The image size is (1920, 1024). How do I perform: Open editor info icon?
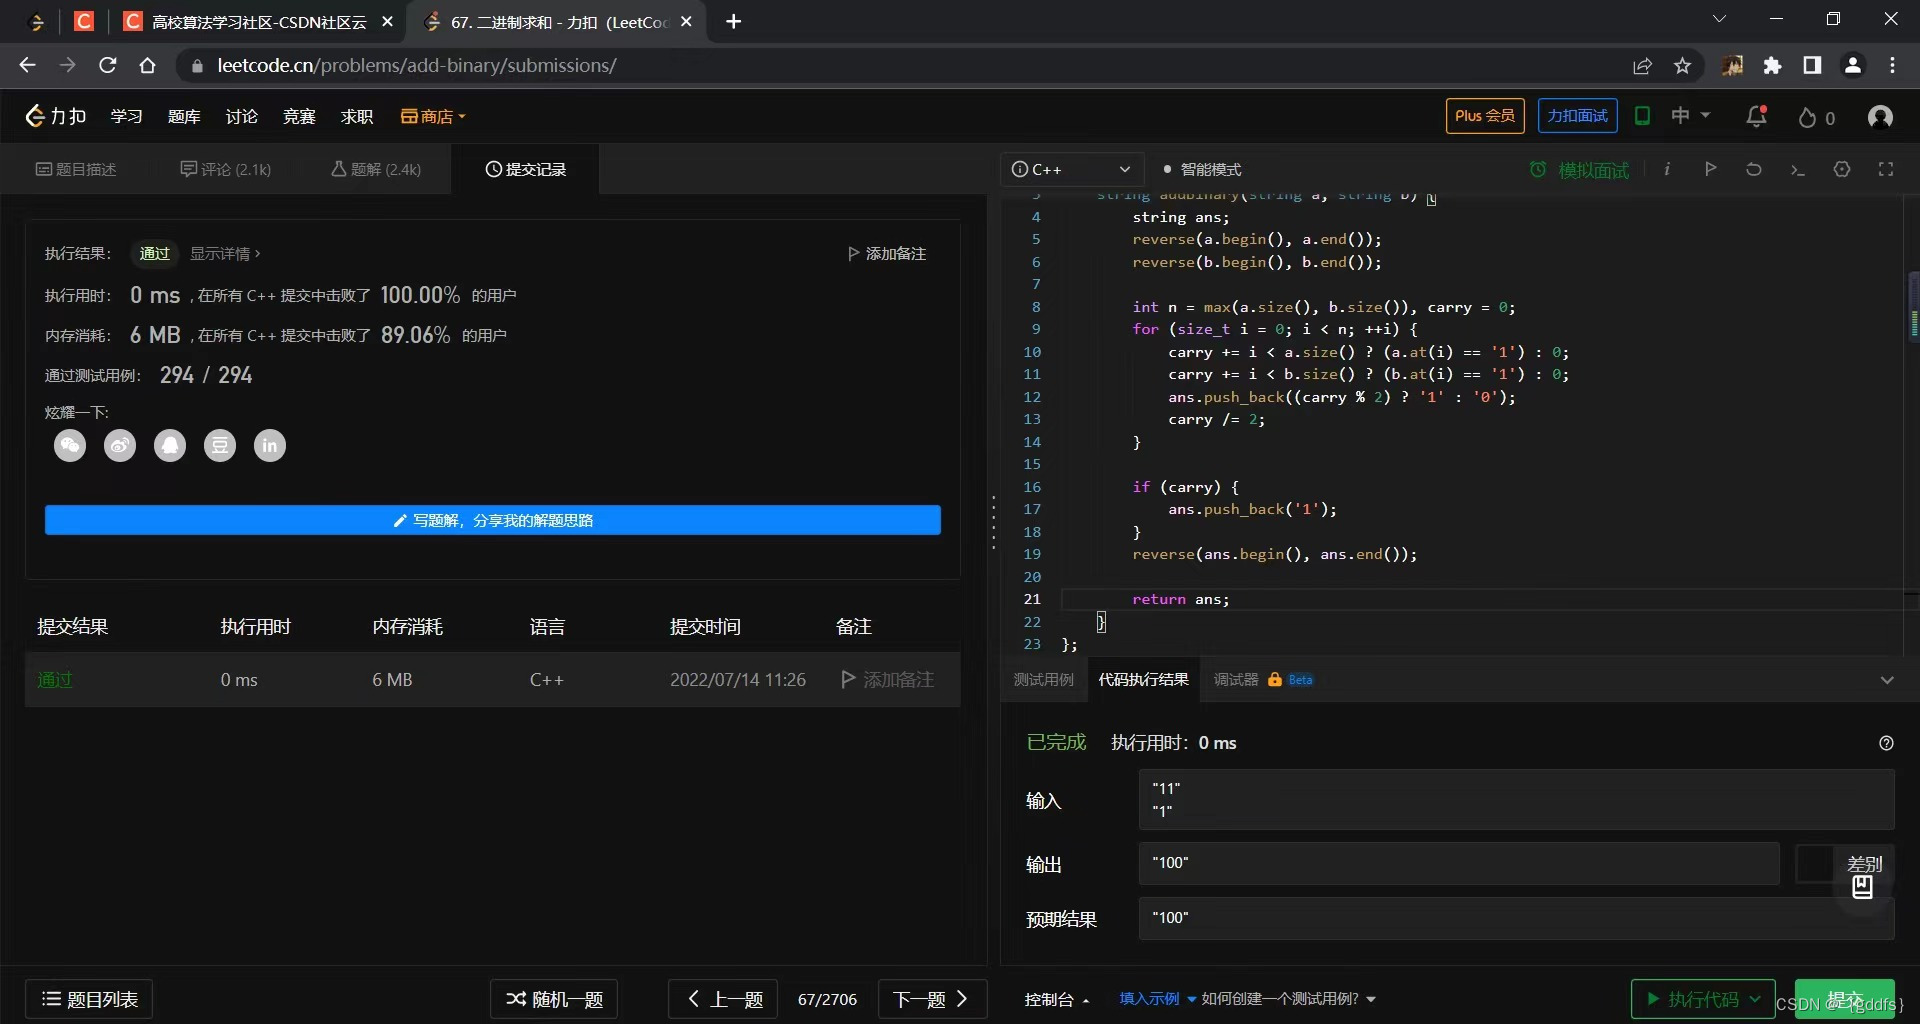(1667, 169)
